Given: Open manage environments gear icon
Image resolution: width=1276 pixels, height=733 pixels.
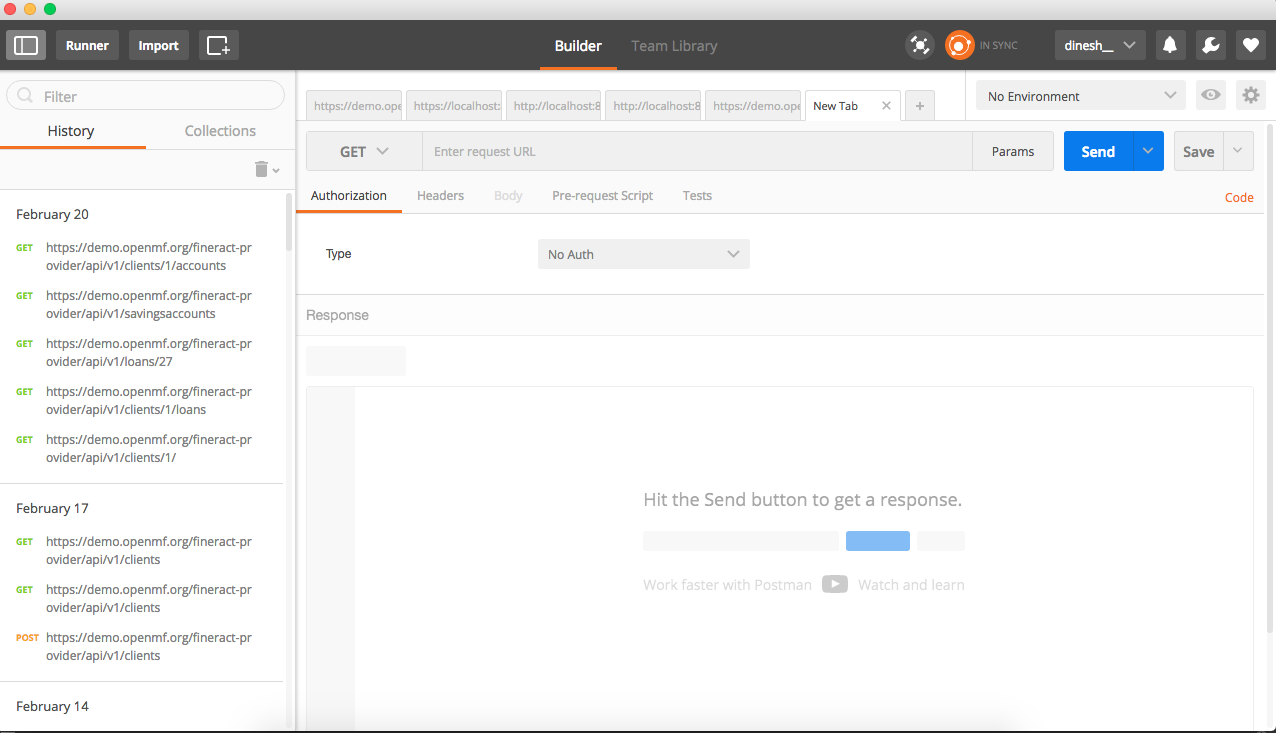Looking at the screenshot, I should 1250,96.
